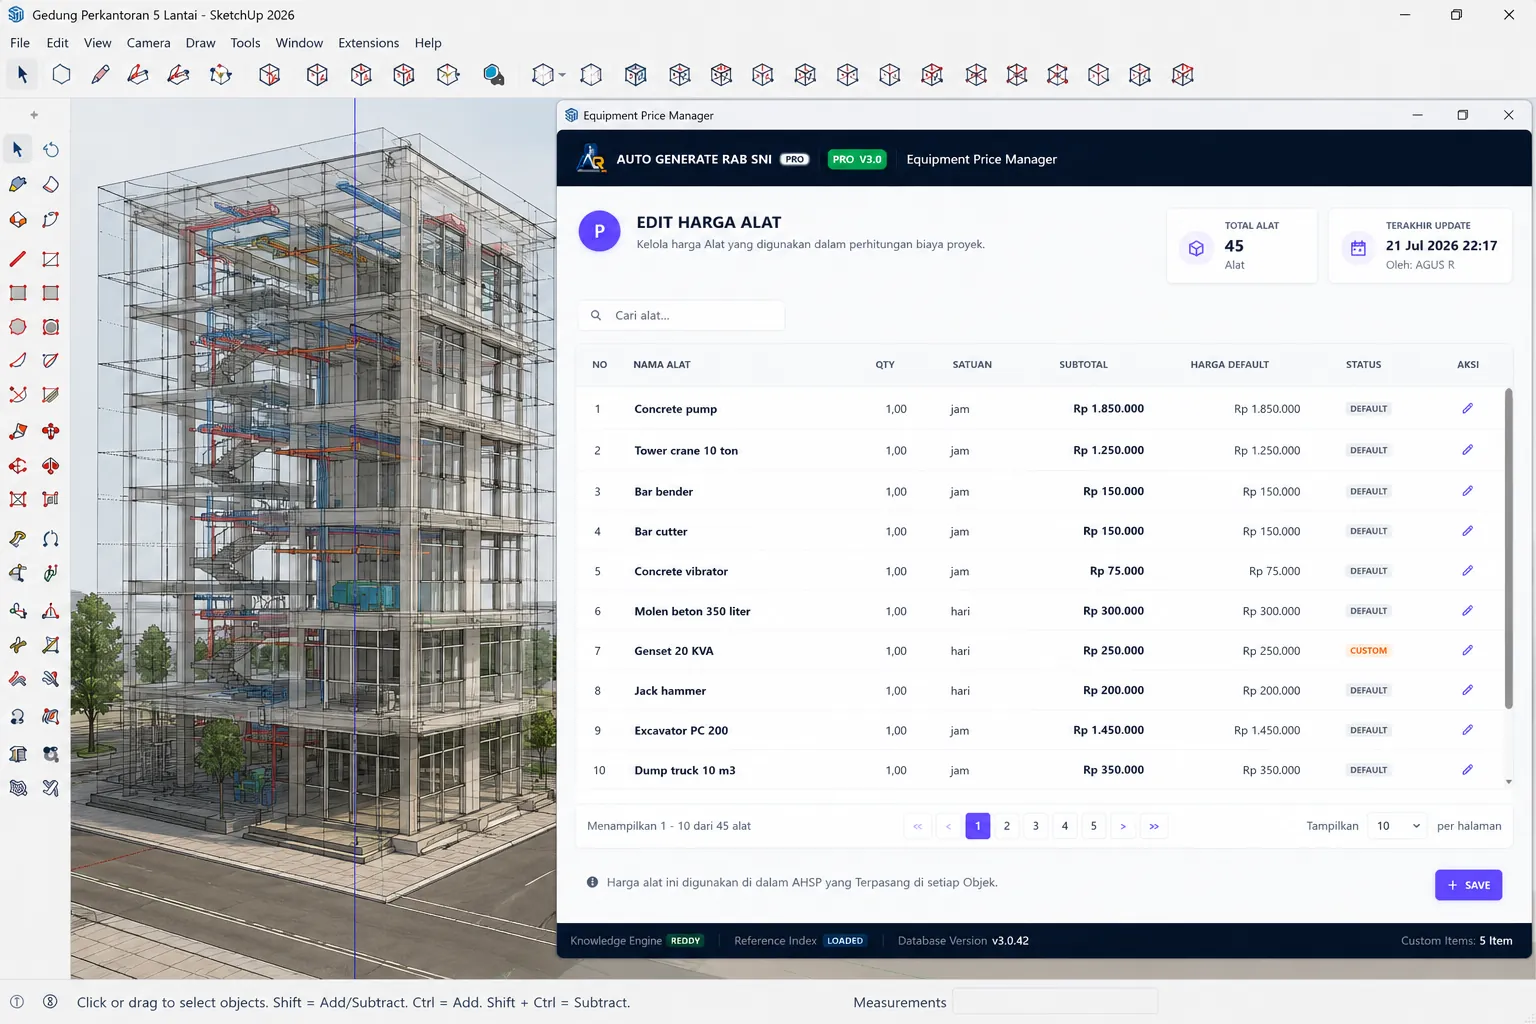Image resolution: width=1536 pixels, height=1024 pixels.
Task: Click the next page arrow
Action: (1123, 826)
